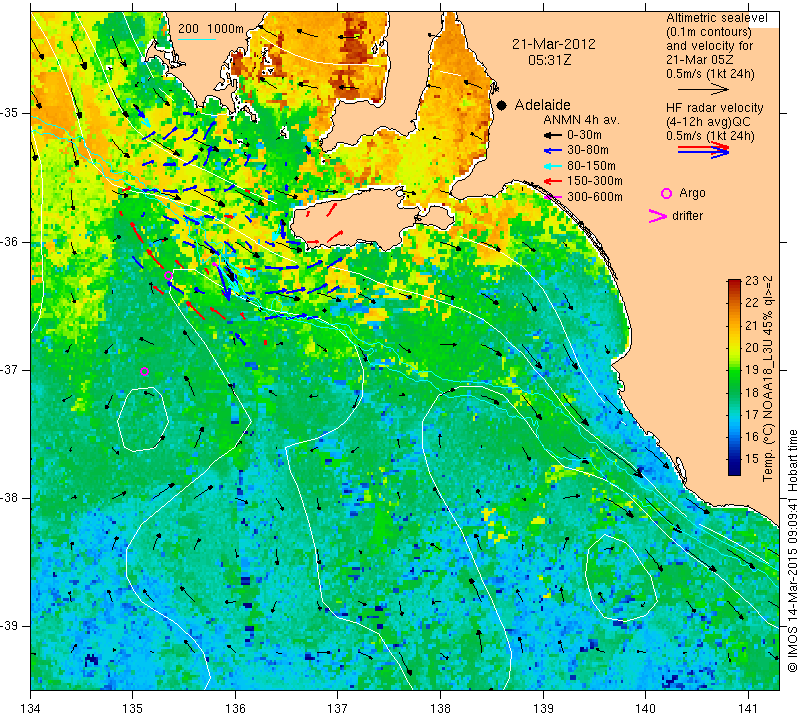The width and height of the screenshot is (800, 720).
Task: Click the Adelaide label text
Action: [x=542, y=105]
